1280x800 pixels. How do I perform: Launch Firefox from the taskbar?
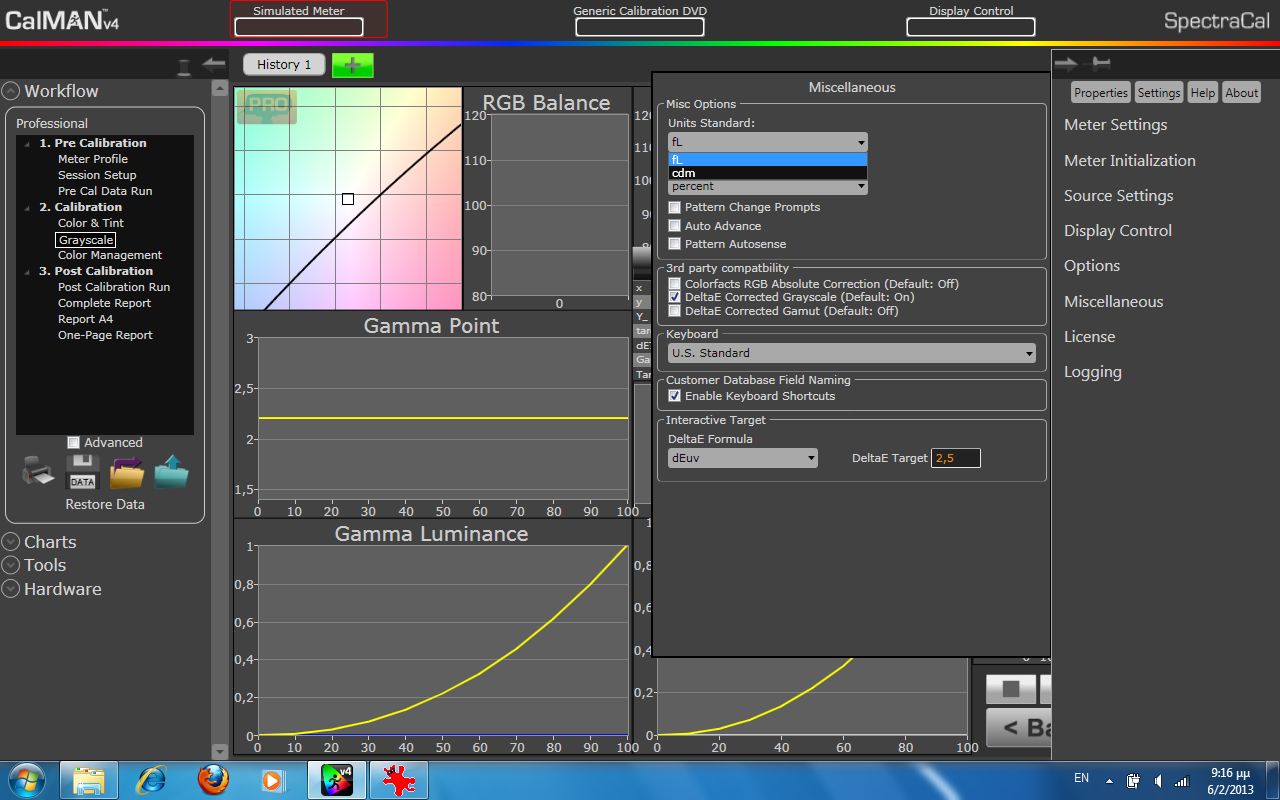(213, 779)
